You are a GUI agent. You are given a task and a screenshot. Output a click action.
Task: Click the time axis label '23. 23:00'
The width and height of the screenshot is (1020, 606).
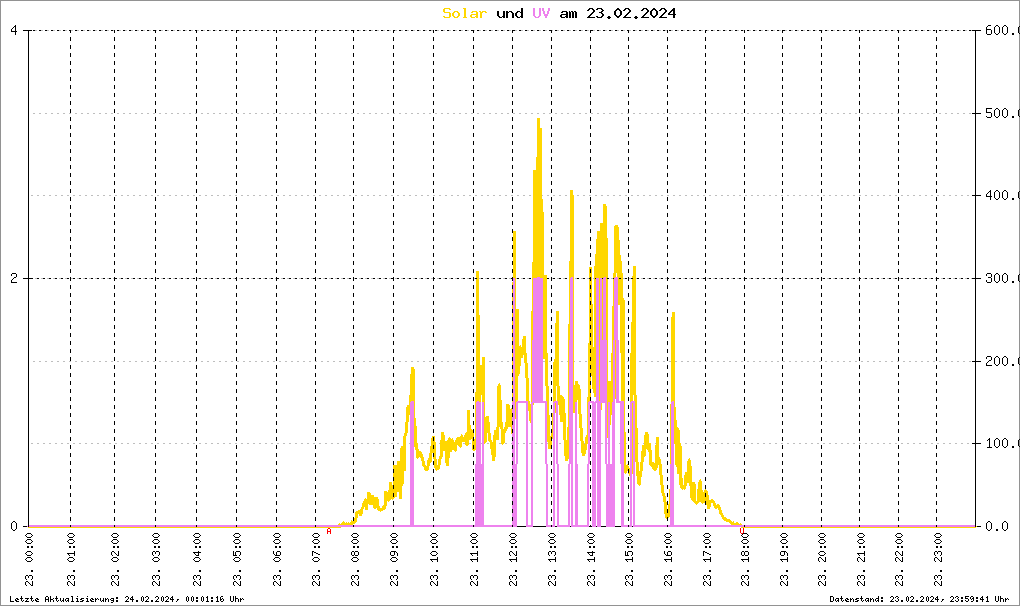pos(938,559)
